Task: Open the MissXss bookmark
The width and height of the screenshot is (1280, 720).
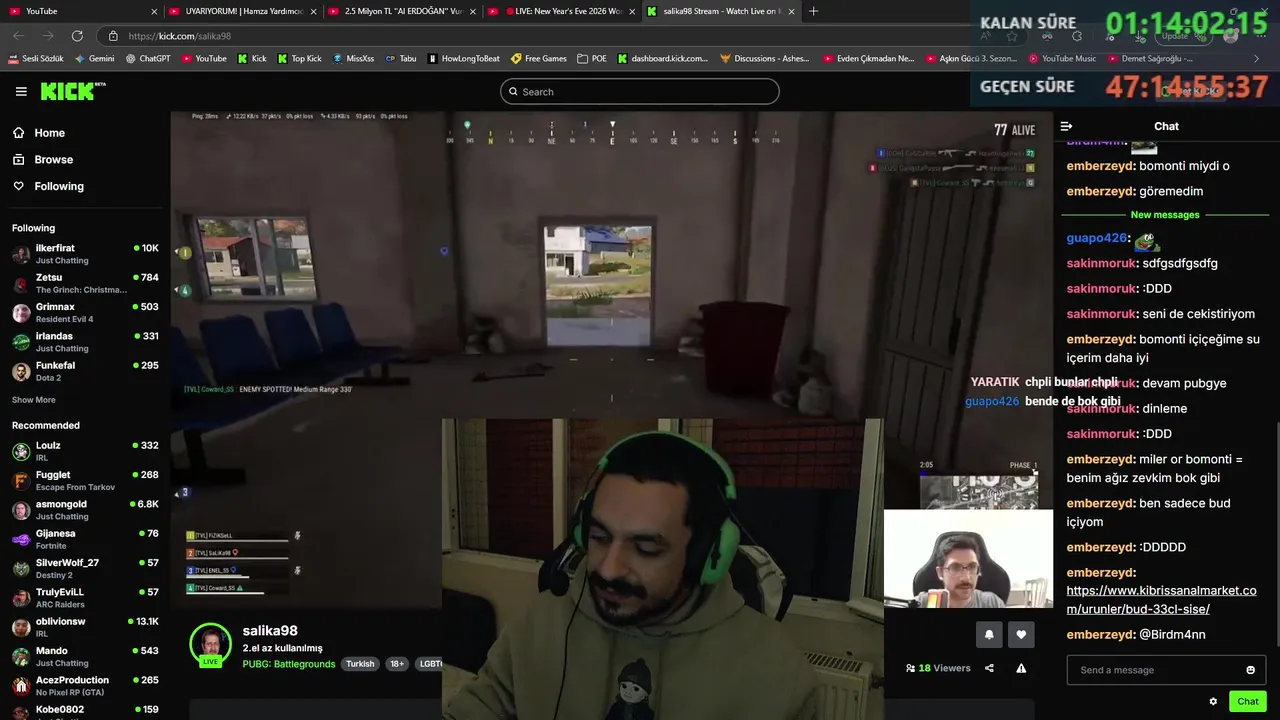Action: [x=353, y=58]
